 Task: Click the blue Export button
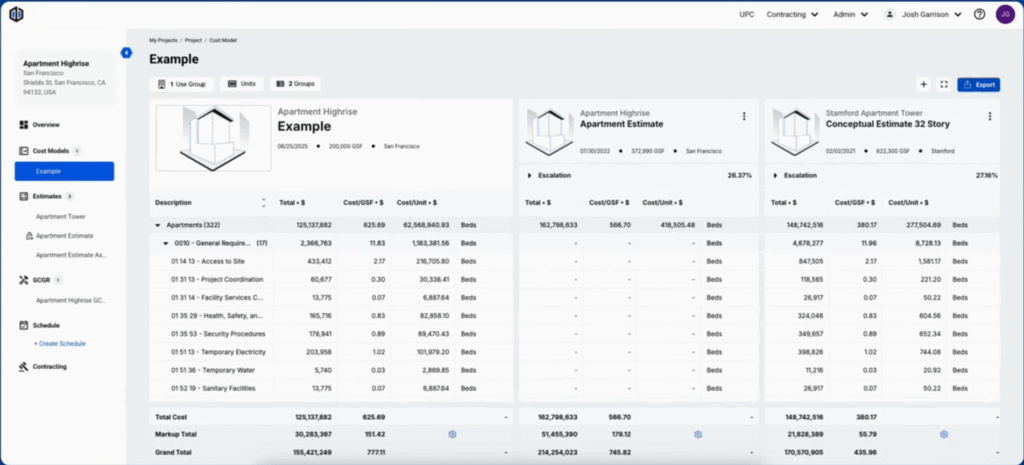click(x=978, y=85)
